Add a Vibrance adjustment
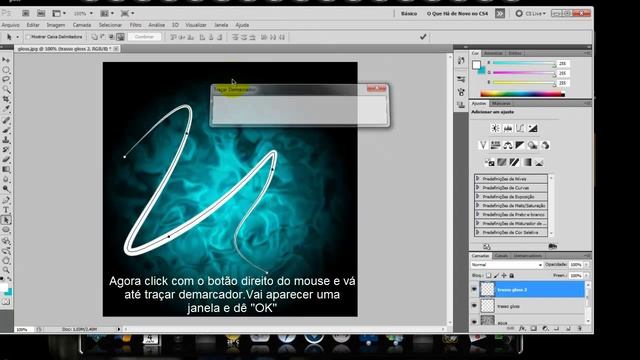Viewport: 640px width, 360px height. [483, 145]
